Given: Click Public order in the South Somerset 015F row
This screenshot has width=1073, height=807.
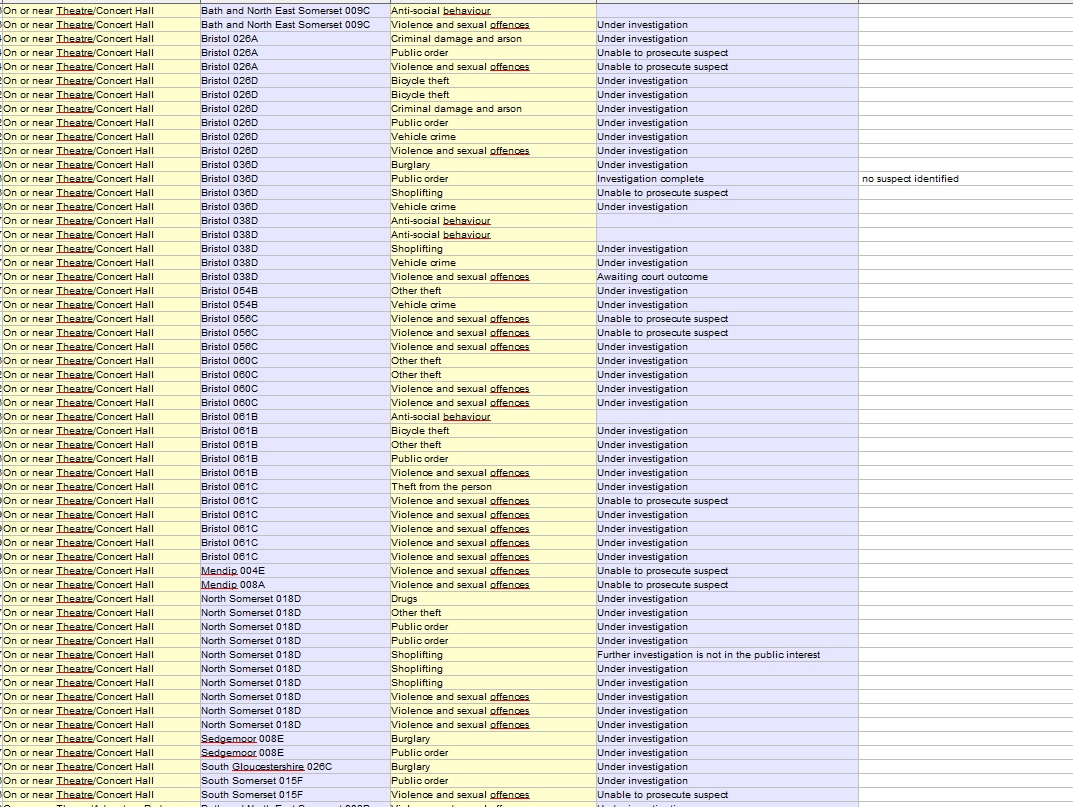Looking at the screenshot, I should pyautogui.click(x=420, y=781).
